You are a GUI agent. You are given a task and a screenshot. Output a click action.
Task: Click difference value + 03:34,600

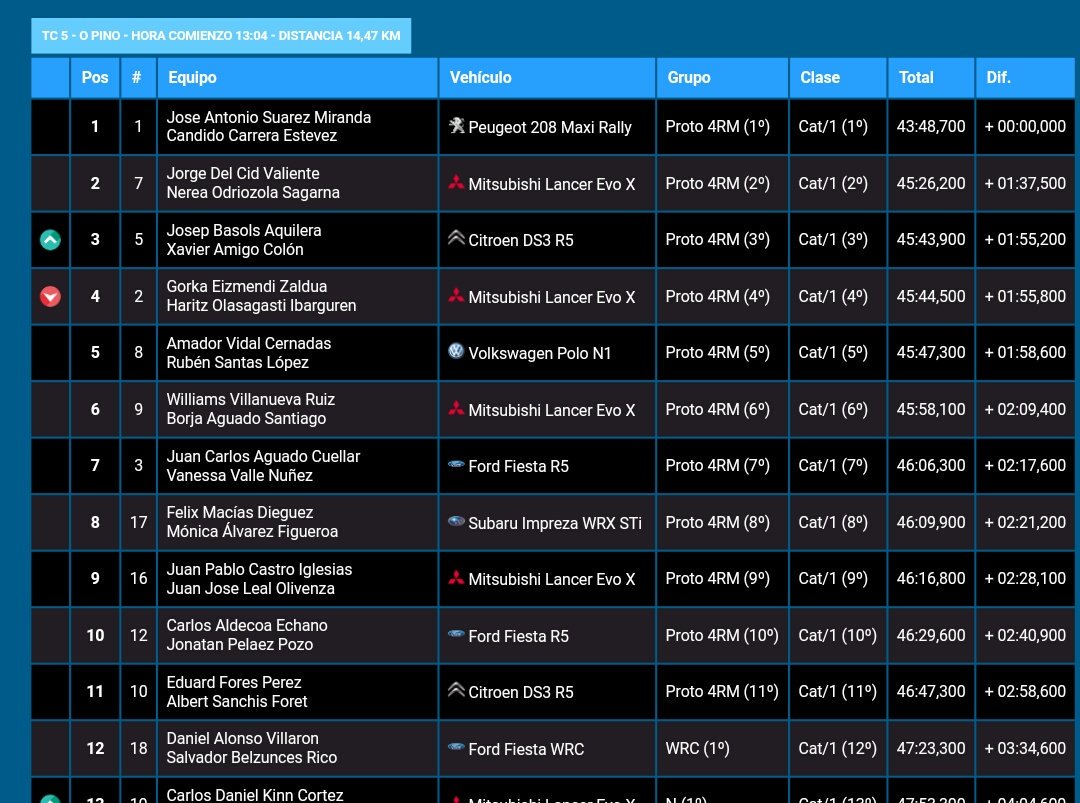coord(1025,749)
